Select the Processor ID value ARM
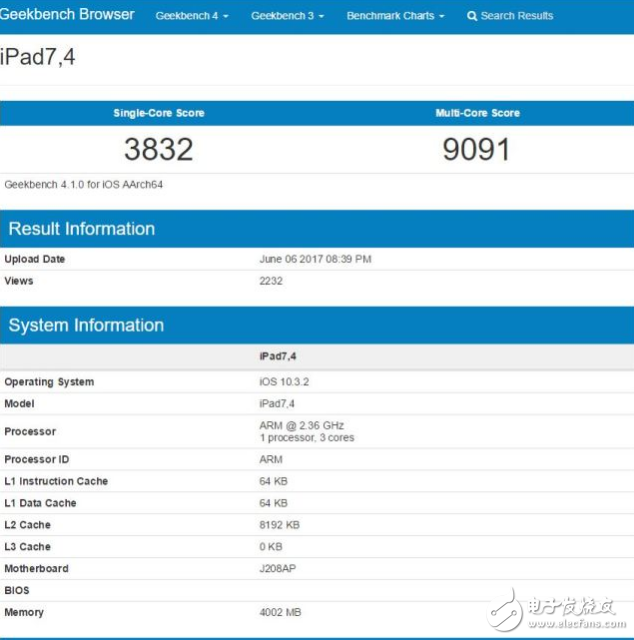The height and width of the screenshot is (640, 634). point(271,459)
